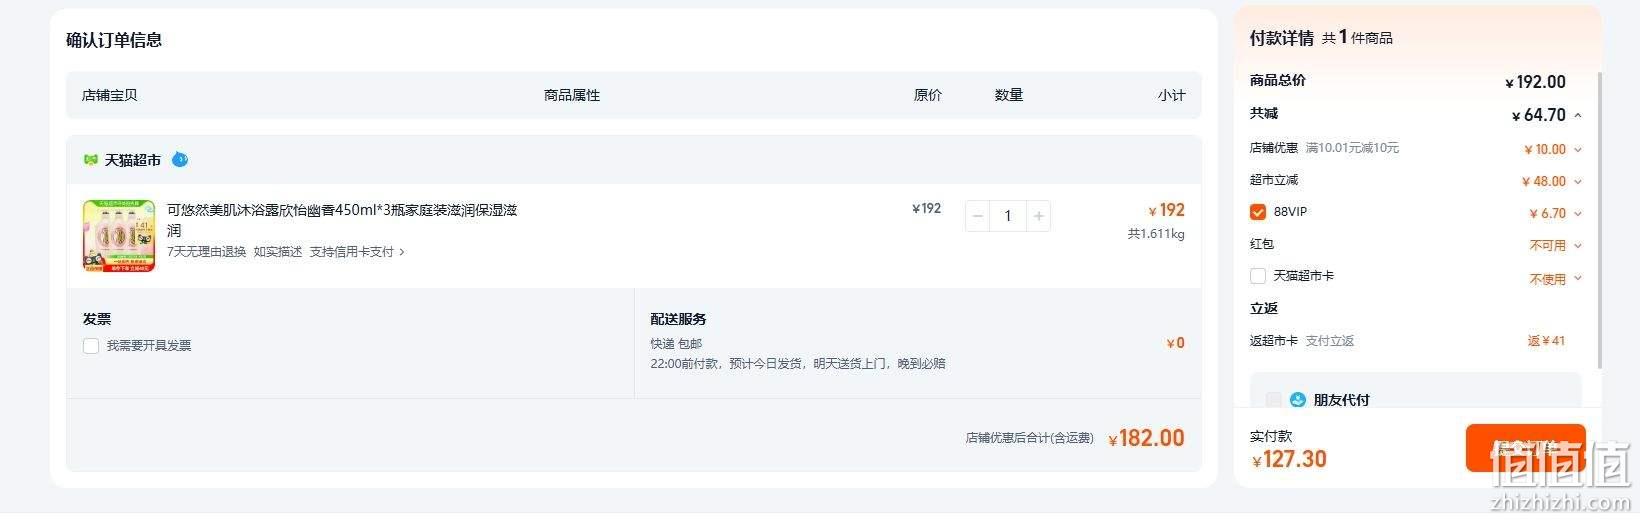1640x520 pixels.
Task: Collapse the 共减 ¥64.70 details arrow
Action: point(1578,115)
